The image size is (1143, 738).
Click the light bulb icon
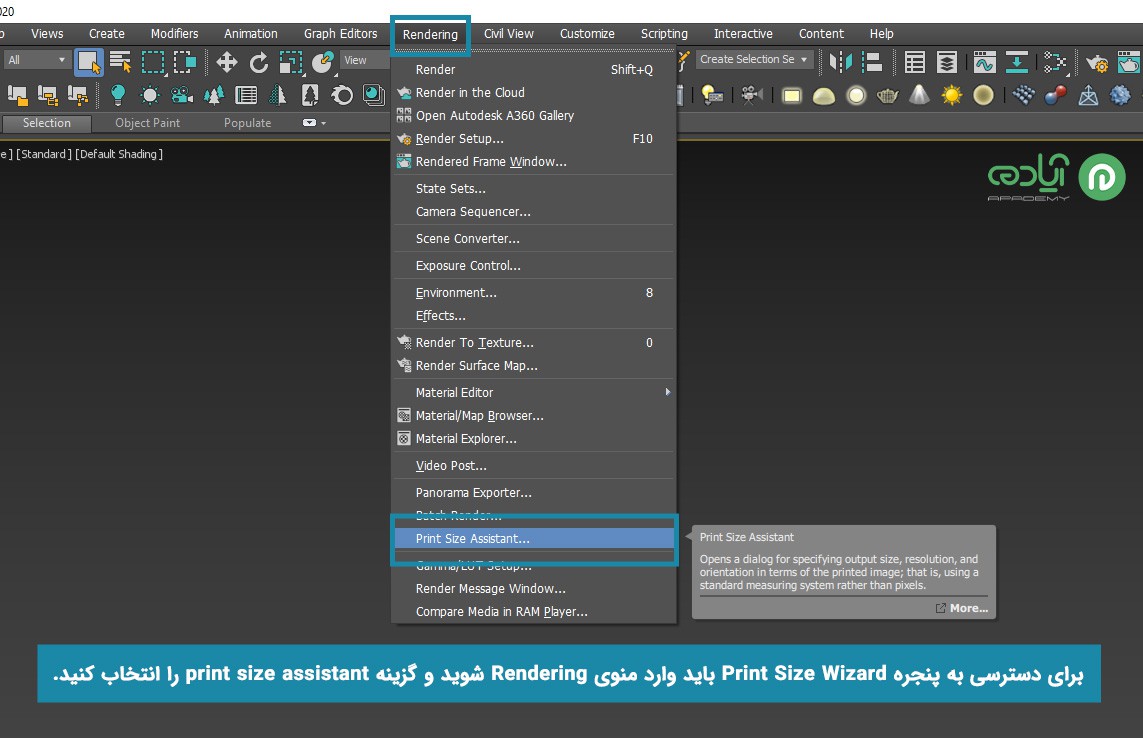click(x=117, y=95)
